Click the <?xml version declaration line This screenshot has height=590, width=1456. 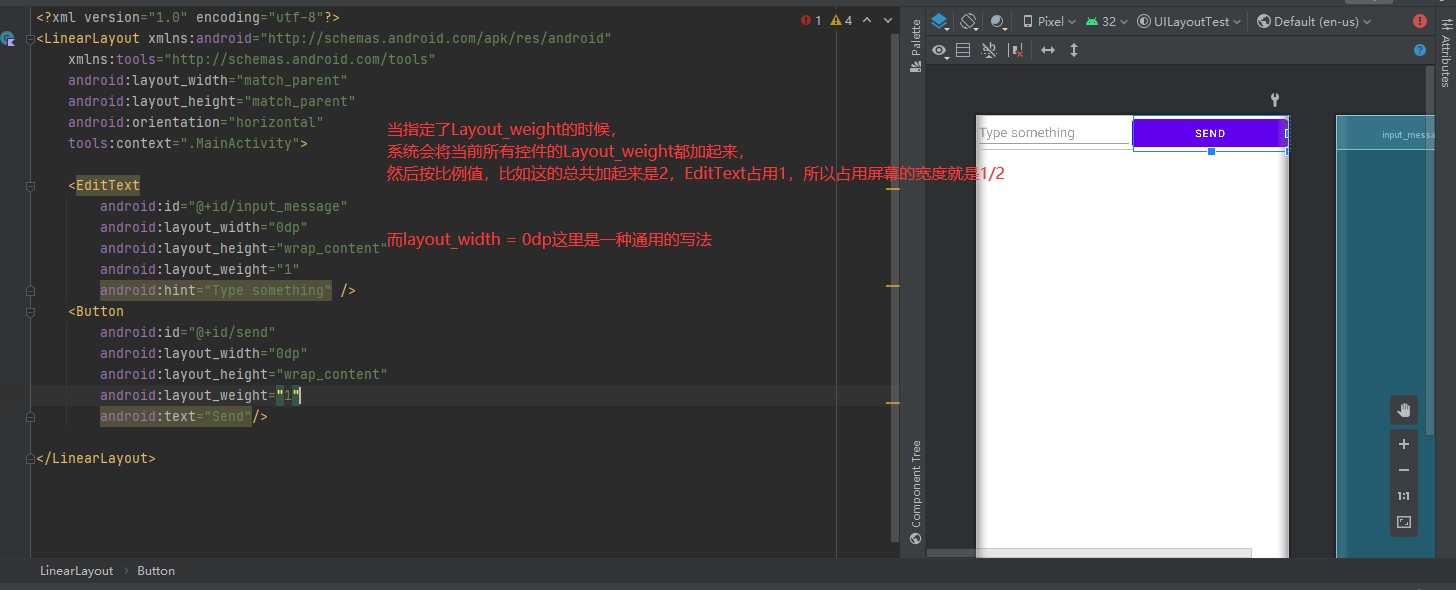coord(187,18)
